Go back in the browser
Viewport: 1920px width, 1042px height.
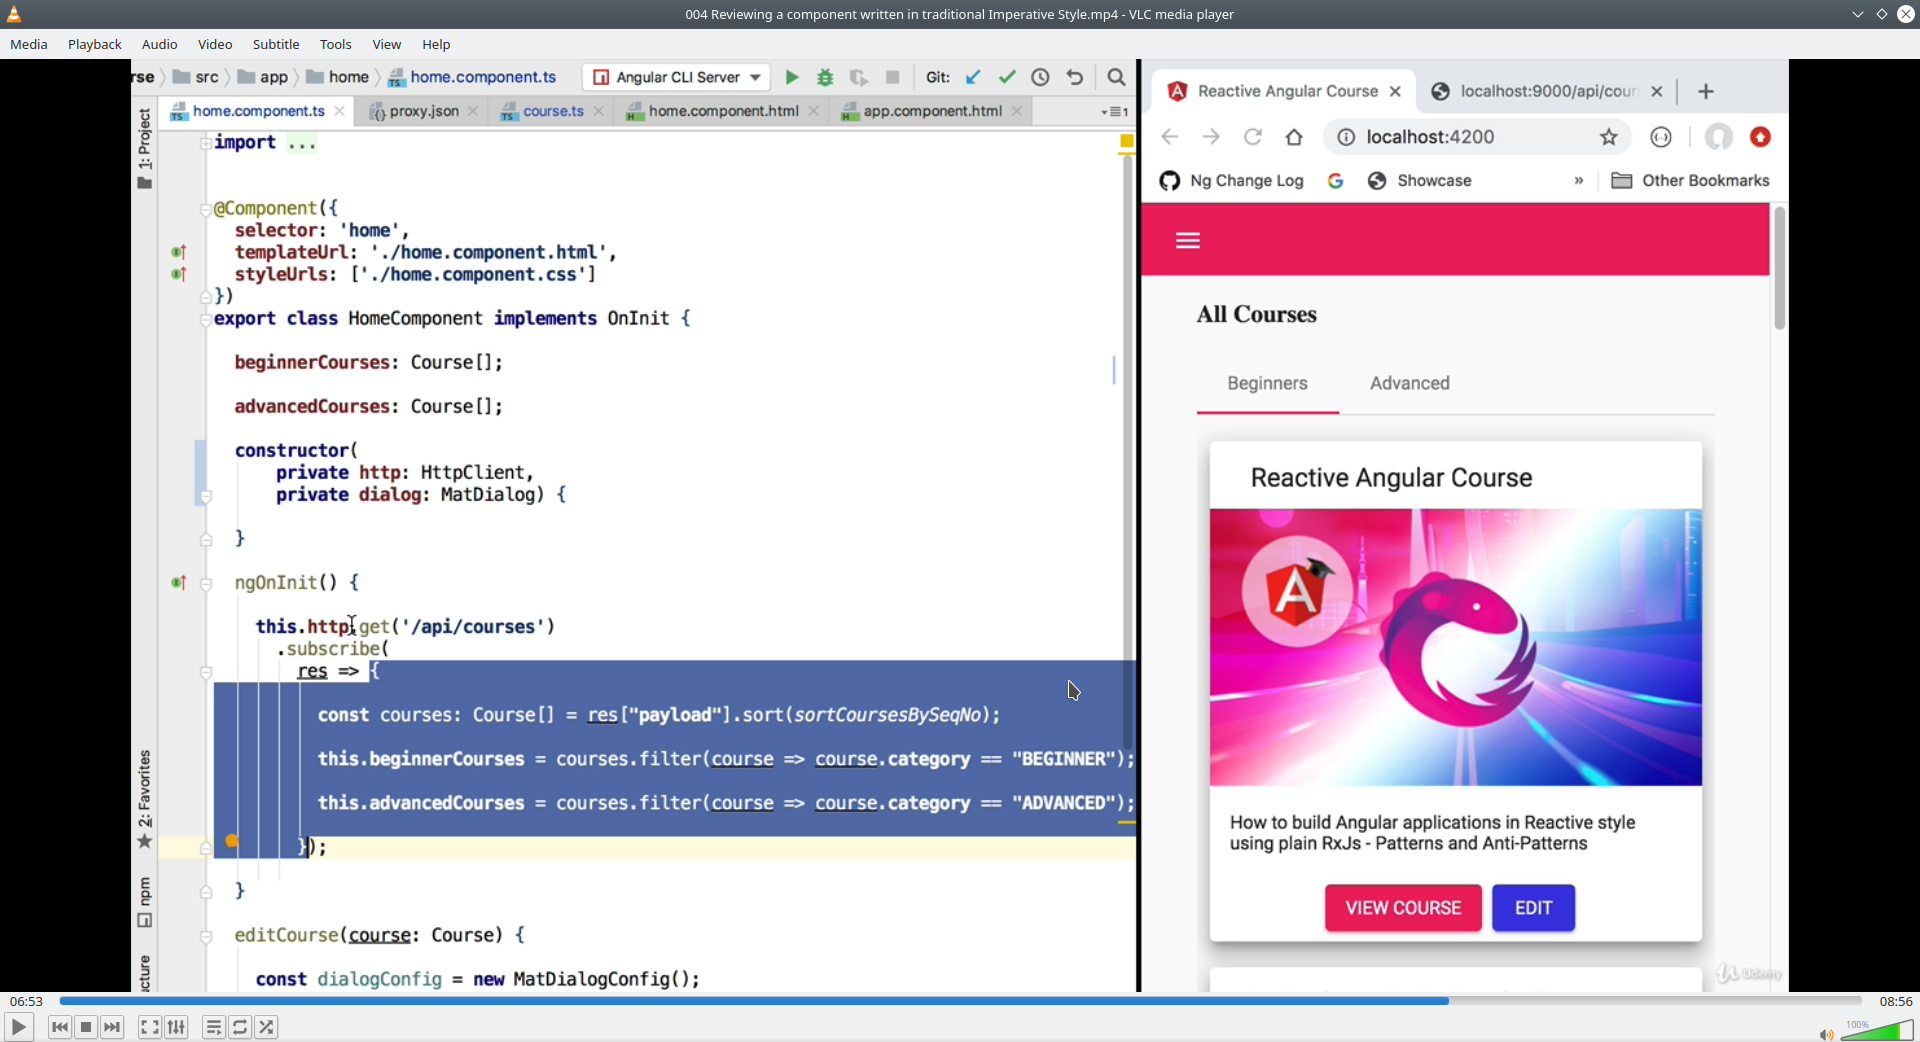click(1170, 137)
